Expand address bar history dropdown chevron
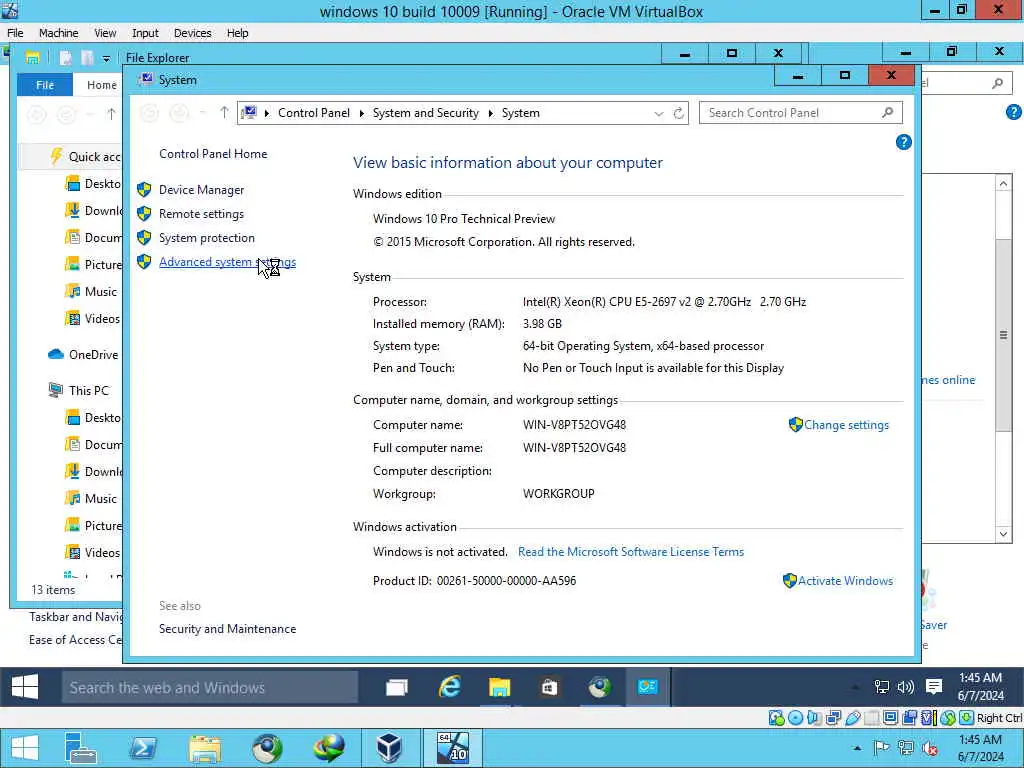The image size is (1024, 768). [x=659, y=114]
